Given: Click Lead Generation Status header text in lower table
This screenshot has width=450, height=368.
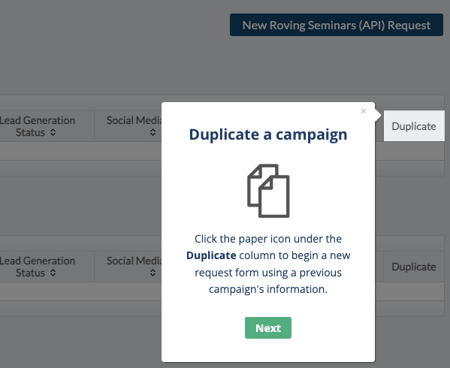Looking at the screenshot, I should pos(37,267).
